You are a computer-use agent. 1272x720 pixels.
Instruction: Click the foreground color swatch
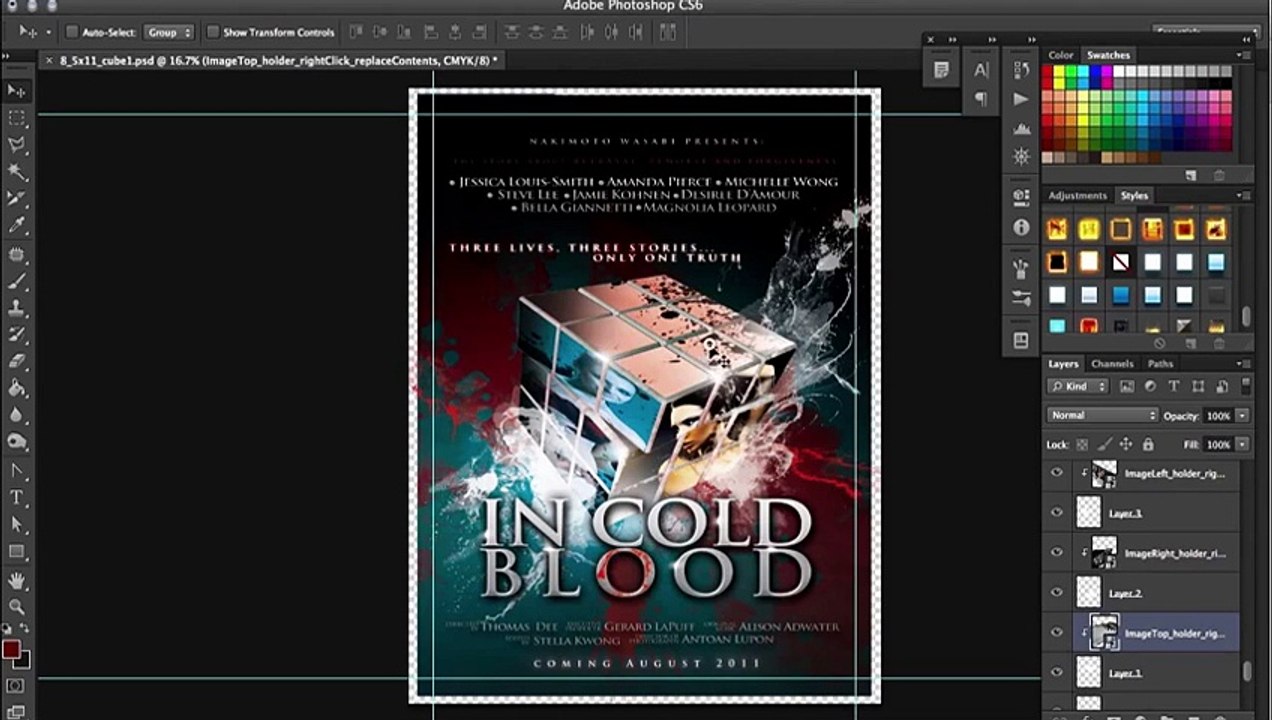click(11, 651)
